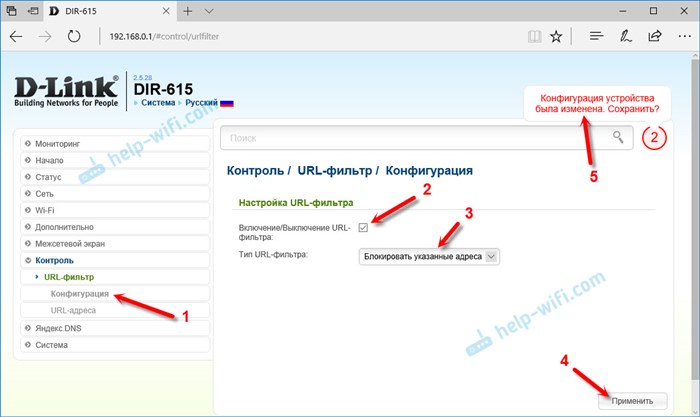Select the DIR-615 browser tab
The image size is (700, 417).
point(110,11)
